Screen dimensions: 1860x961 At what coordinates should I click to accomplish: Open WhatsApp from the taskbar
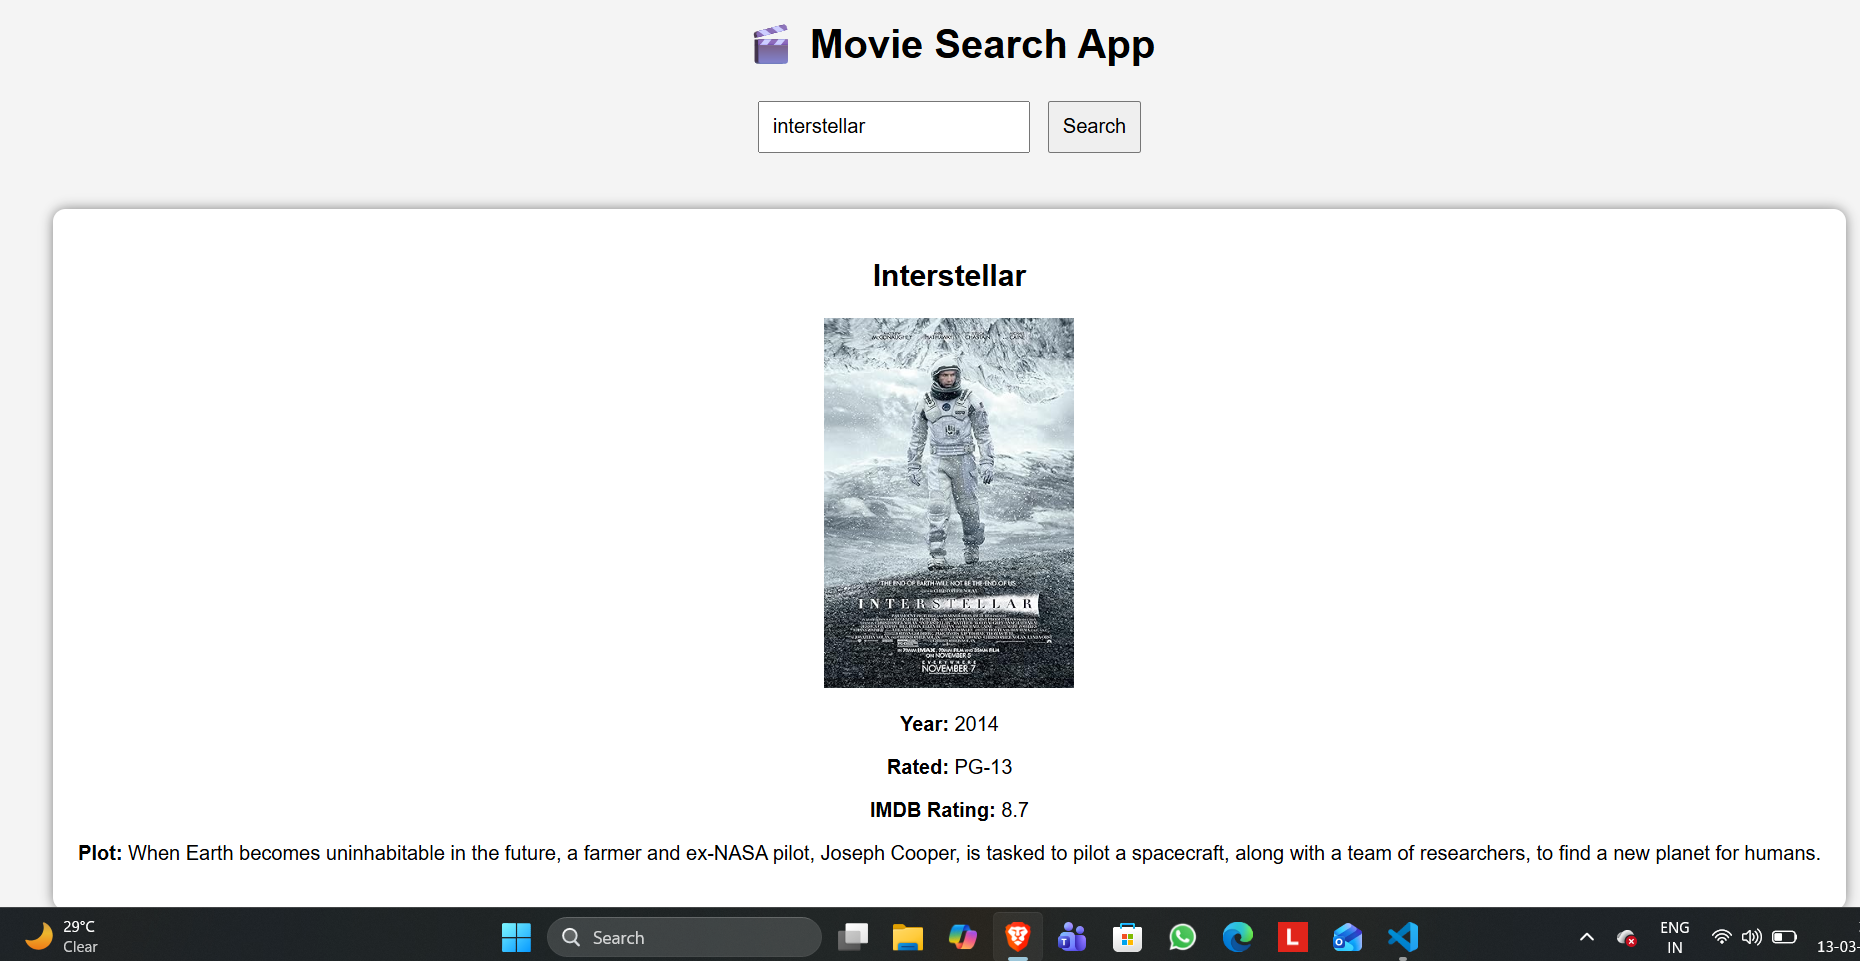coord(1183,937)
